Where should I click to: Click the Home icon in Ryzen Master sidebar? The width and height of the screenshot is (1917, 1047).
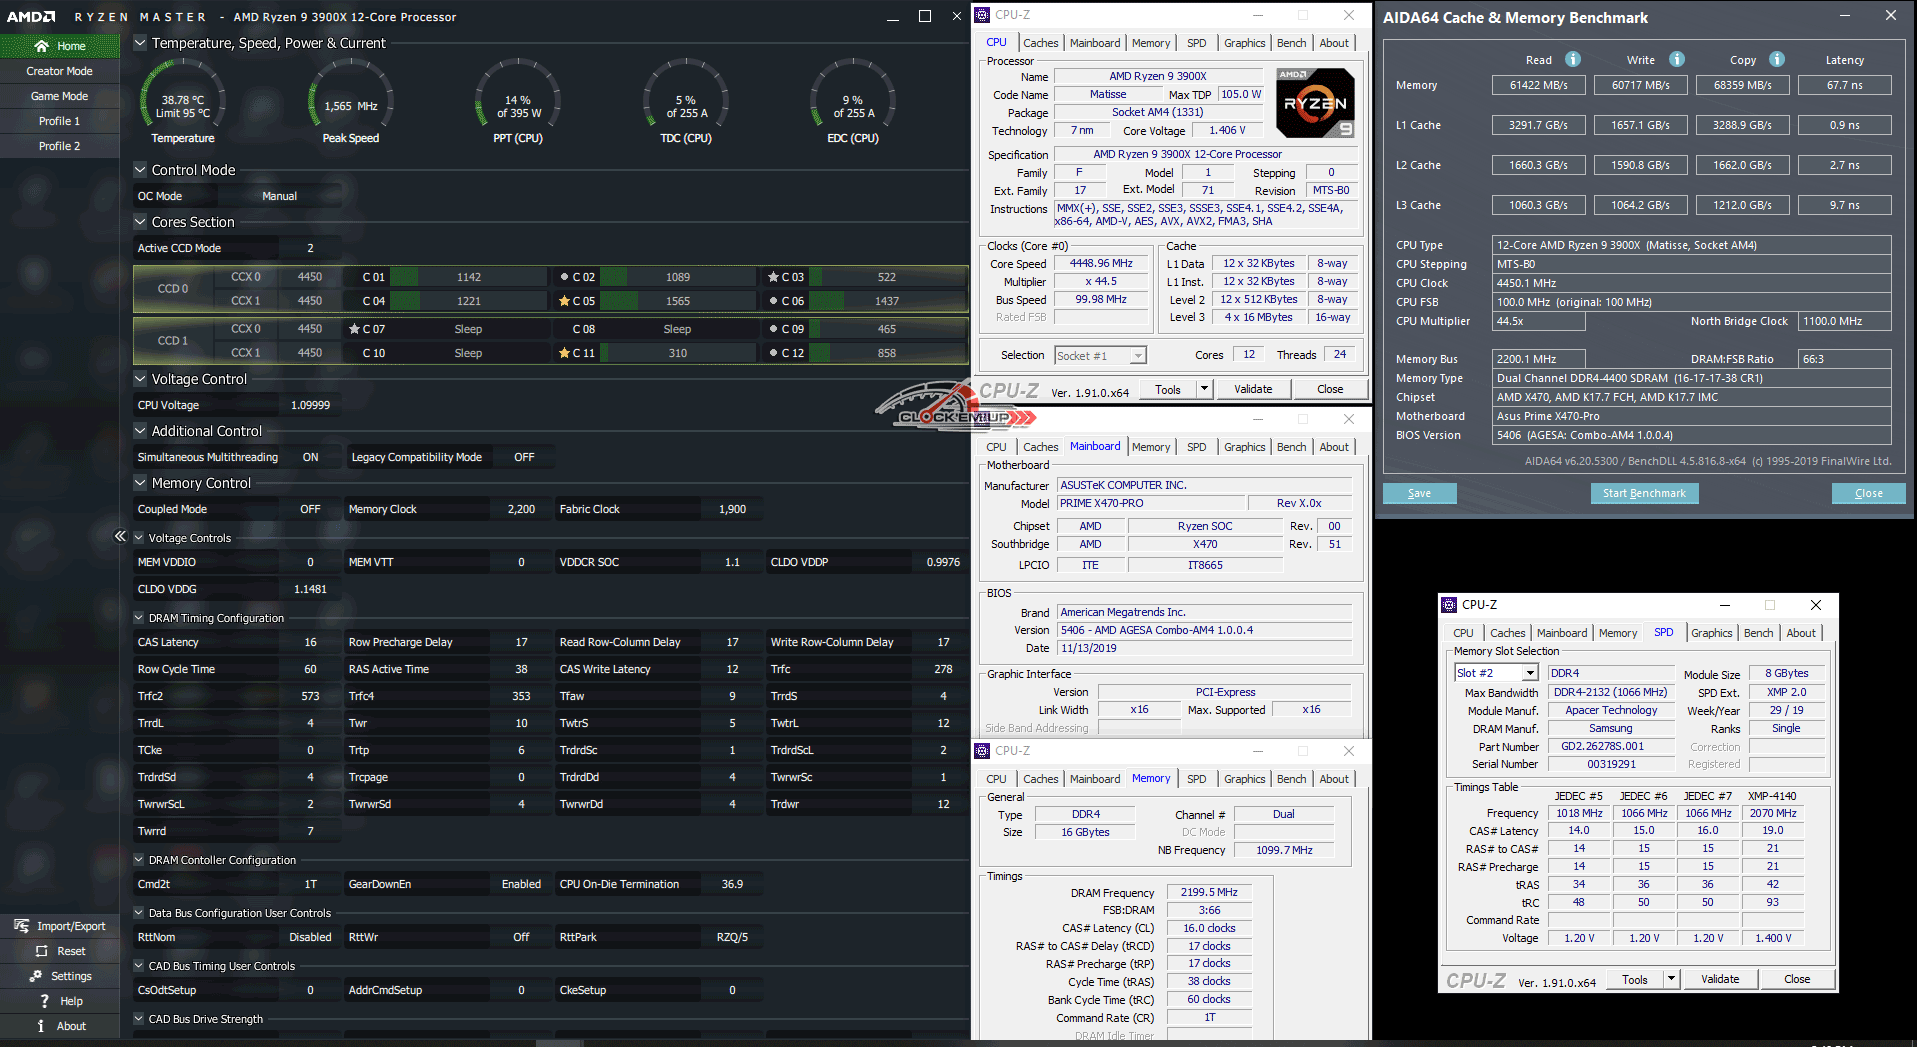[x=41, y=46]
